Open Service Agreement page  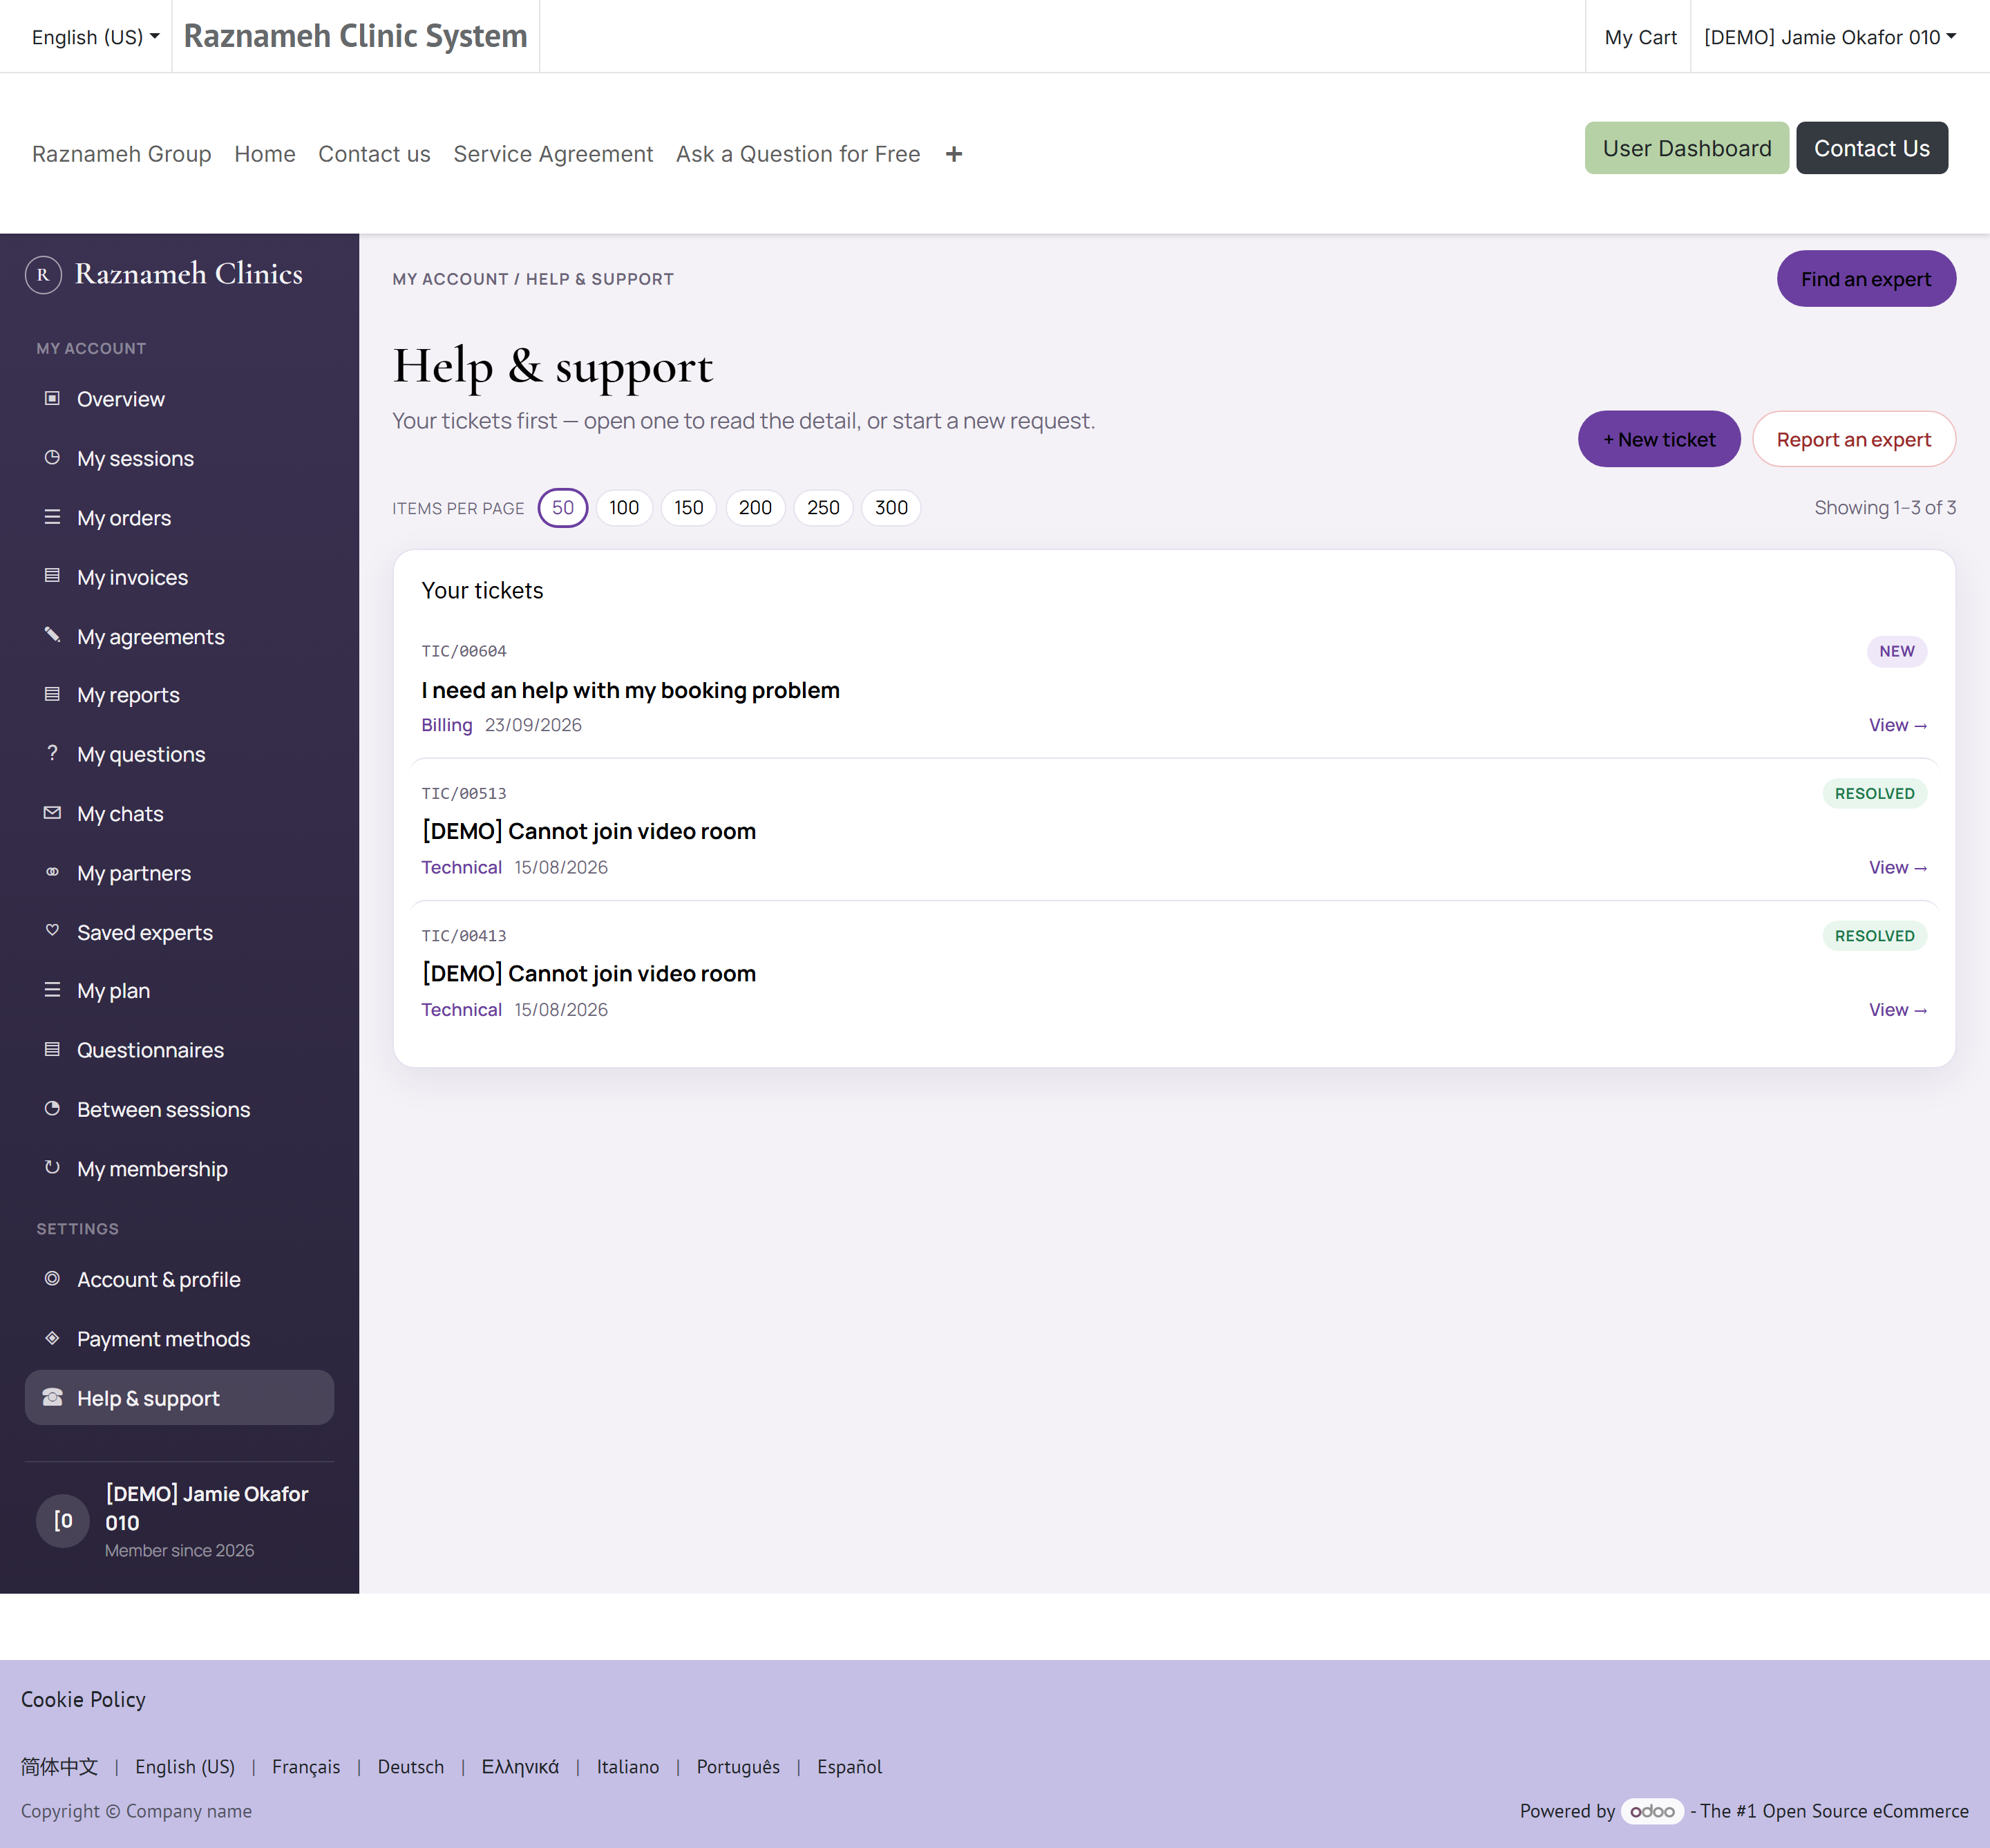(553, 154)
